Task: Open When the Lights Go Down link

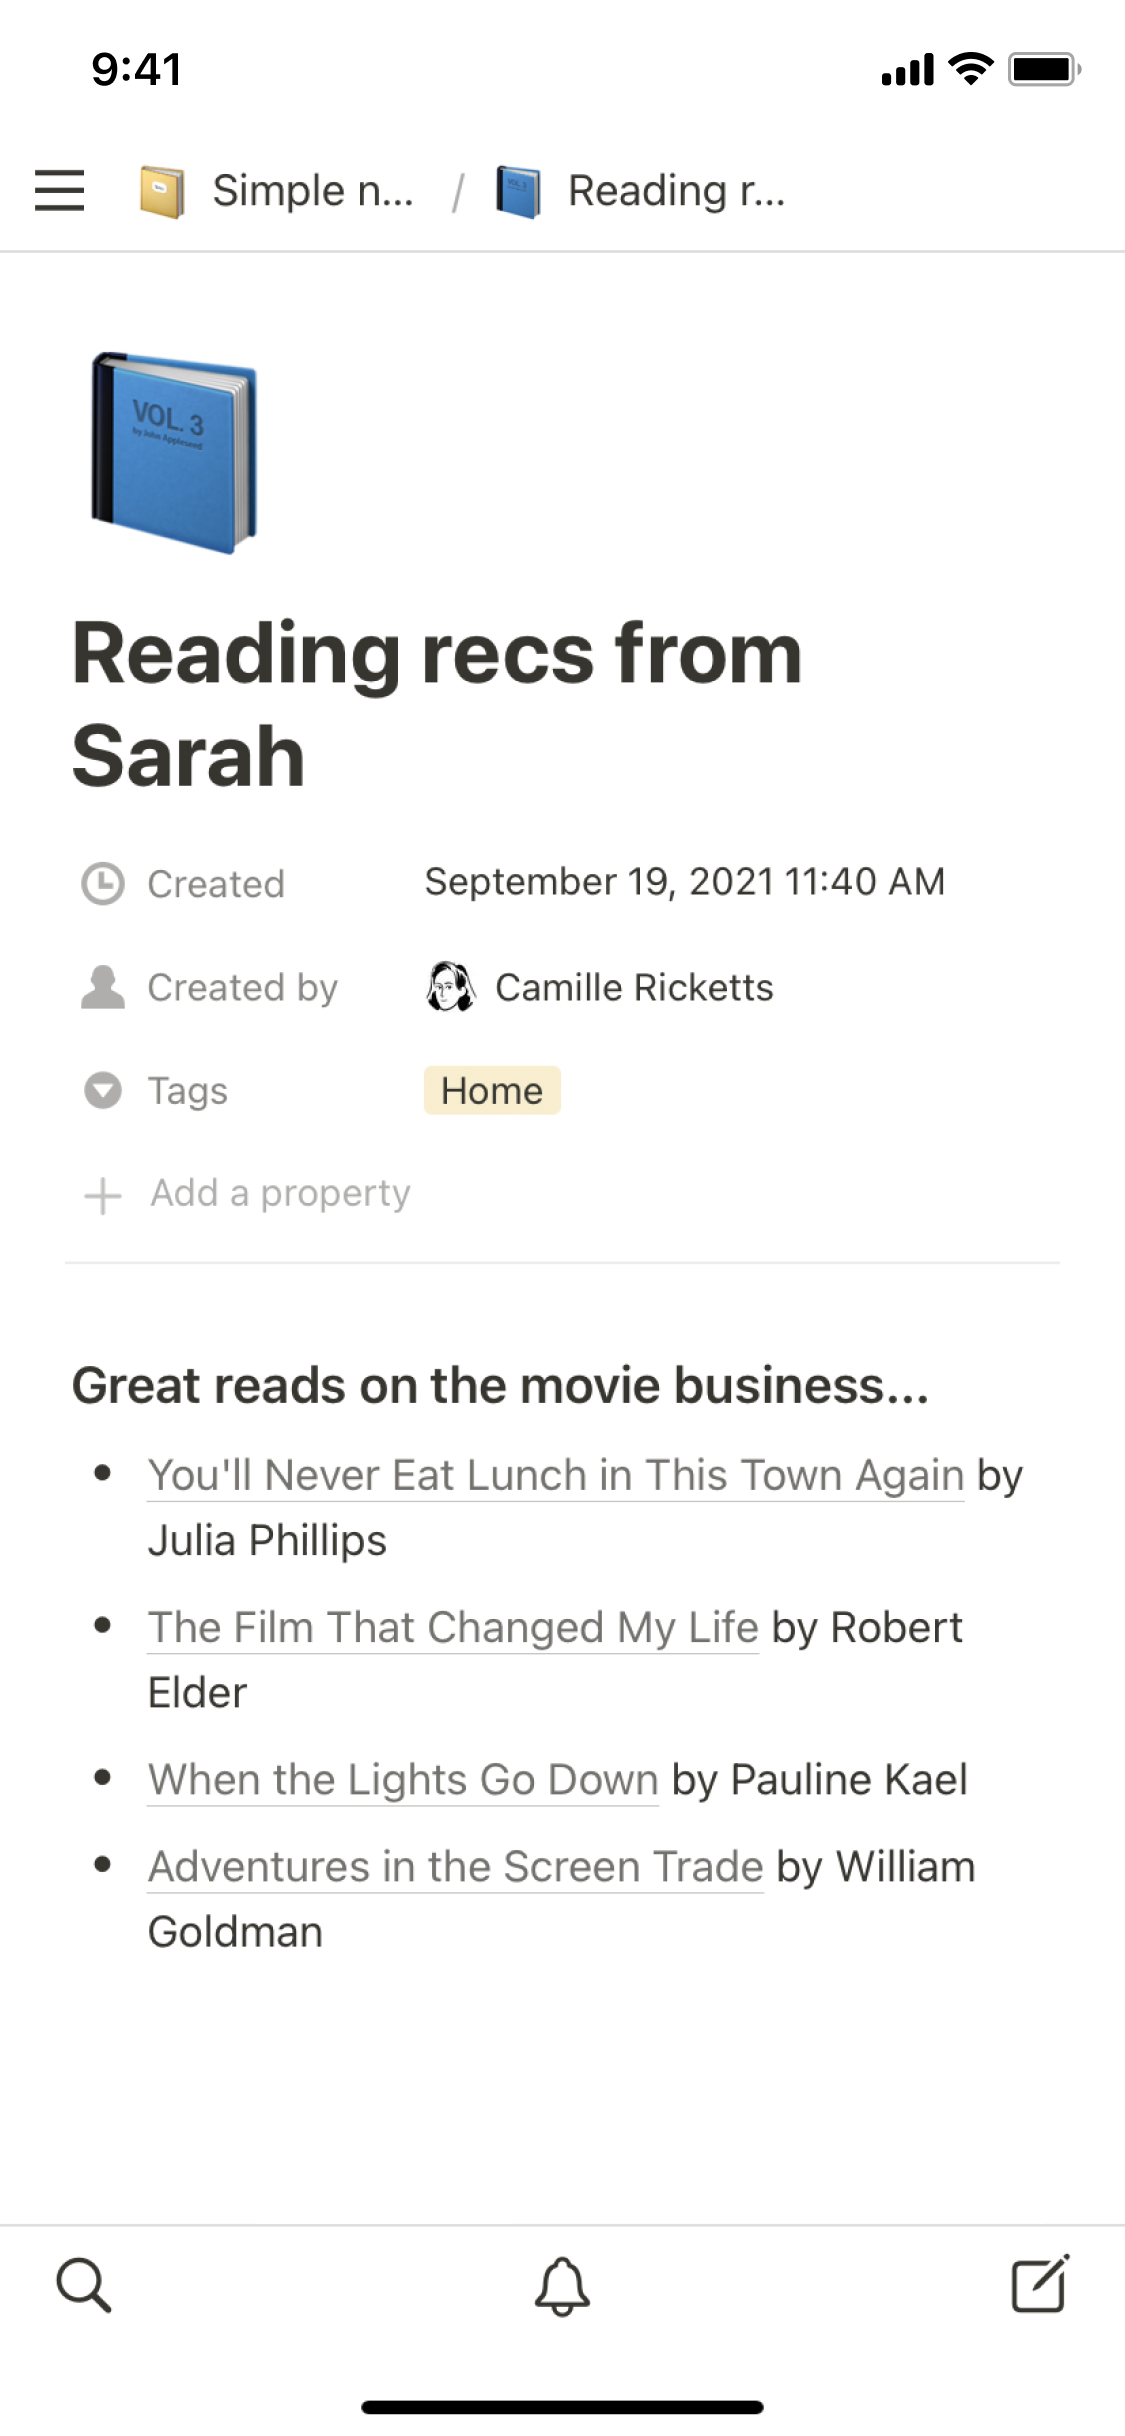Action: [403, 1780]
